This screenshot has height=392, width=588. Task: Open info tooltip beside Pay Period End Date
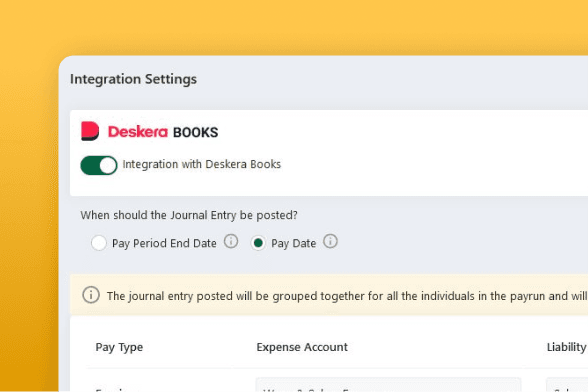(231, 241)
